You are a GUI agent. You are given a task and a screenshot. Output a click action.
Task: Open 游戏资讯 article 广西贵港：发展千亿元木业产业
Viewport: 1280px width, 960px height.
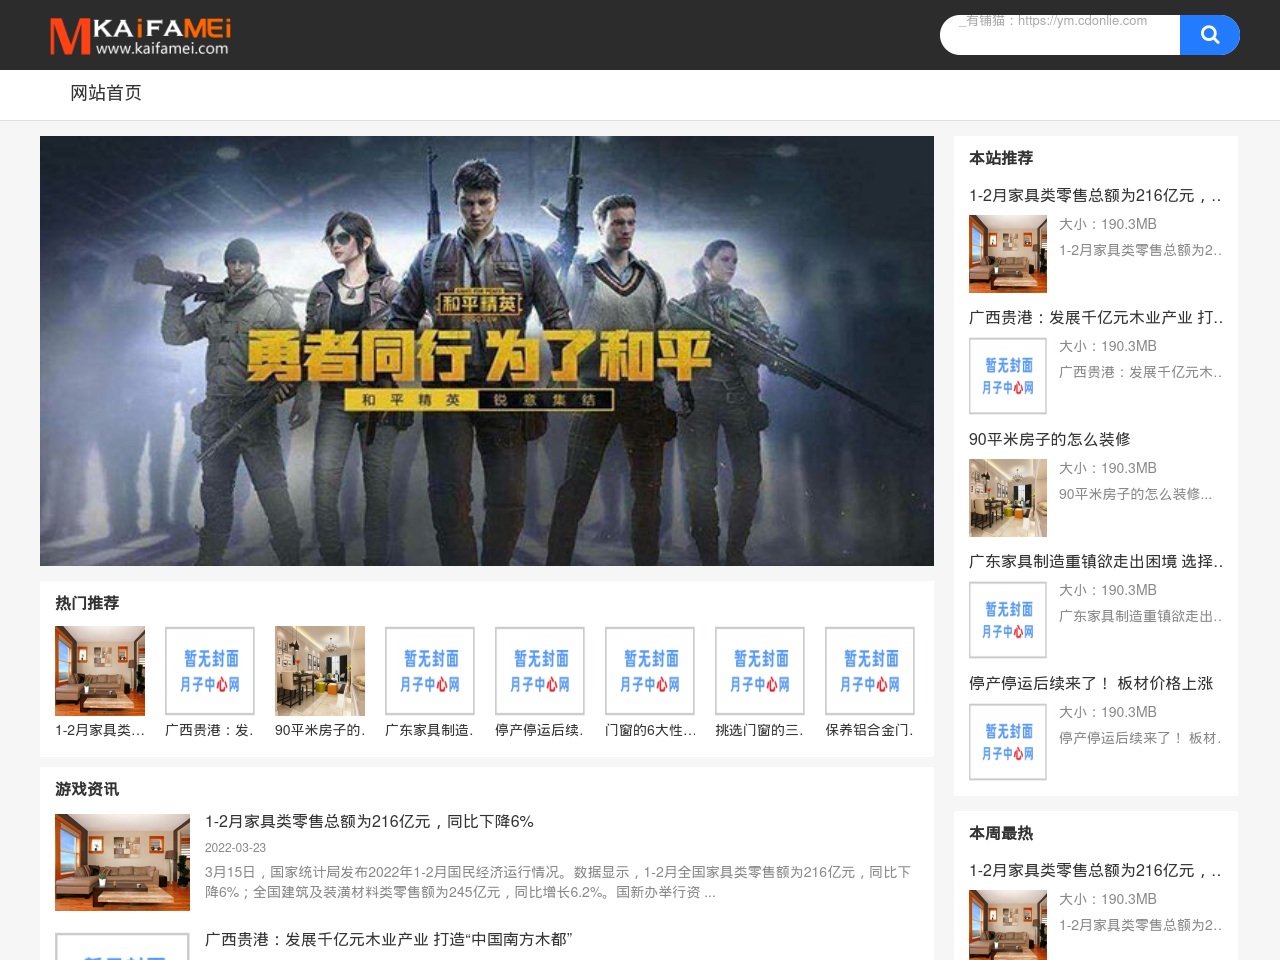point(388,939)
